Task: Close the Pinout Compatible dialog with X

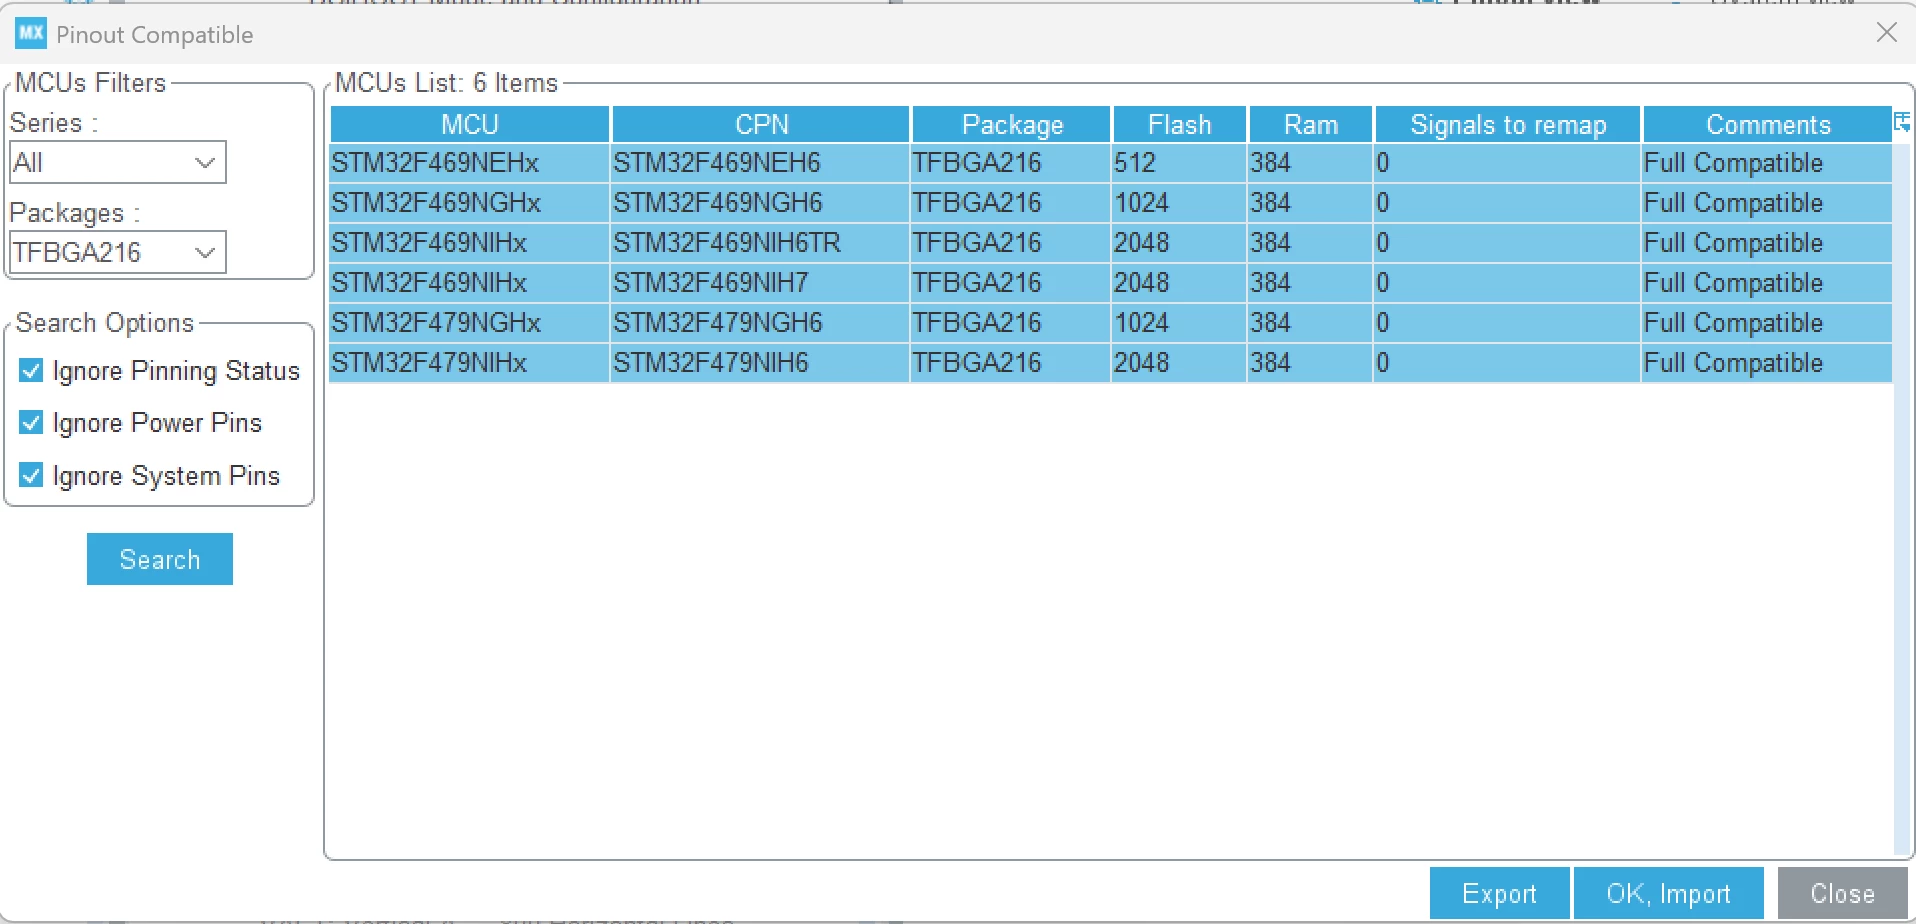Action: [x=1886, y=33]
